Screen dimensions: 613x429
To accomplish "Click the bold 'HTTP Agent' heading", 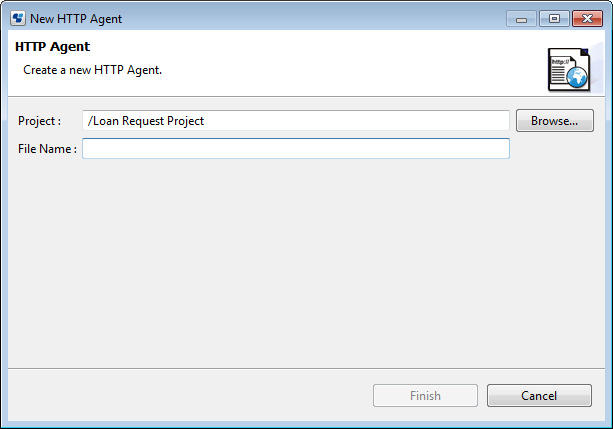I will tap(52, 47).
